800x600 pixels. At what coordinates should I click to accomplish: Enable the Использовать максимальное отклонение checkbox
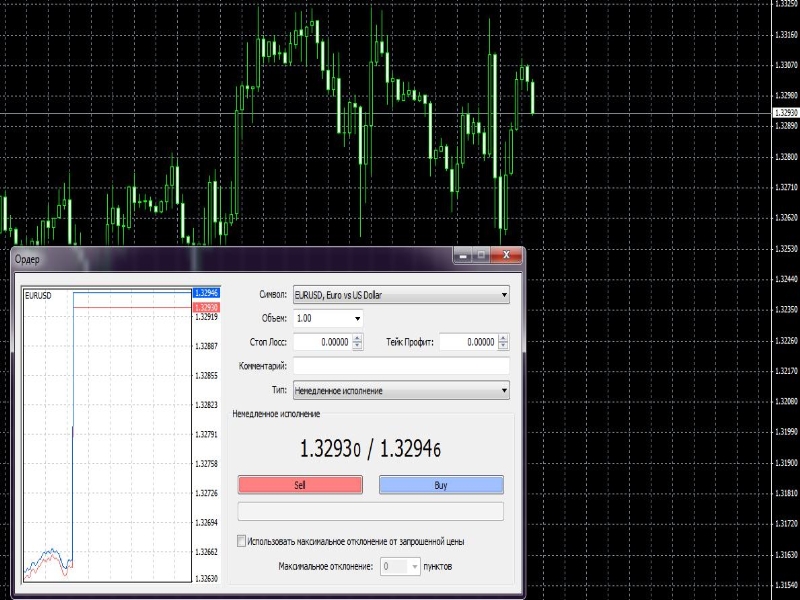(241, 541)
